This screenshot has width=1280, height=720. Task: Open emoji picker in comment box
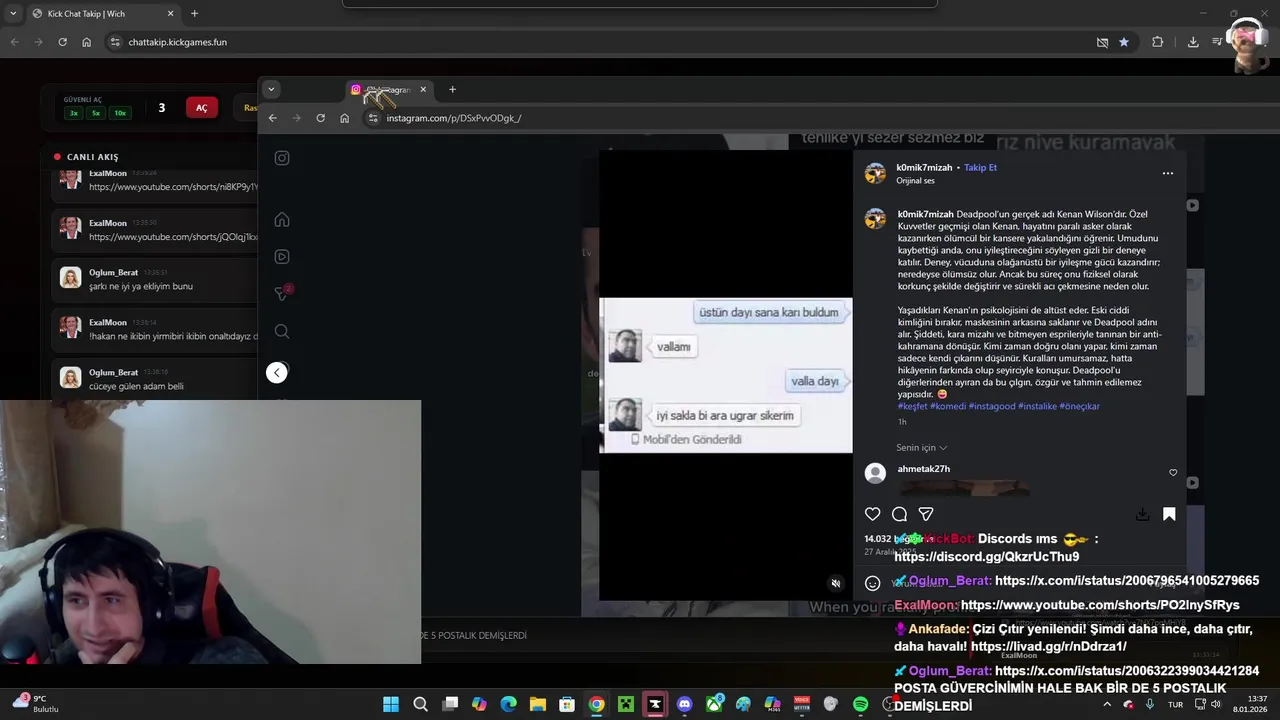tap(872, 583)
